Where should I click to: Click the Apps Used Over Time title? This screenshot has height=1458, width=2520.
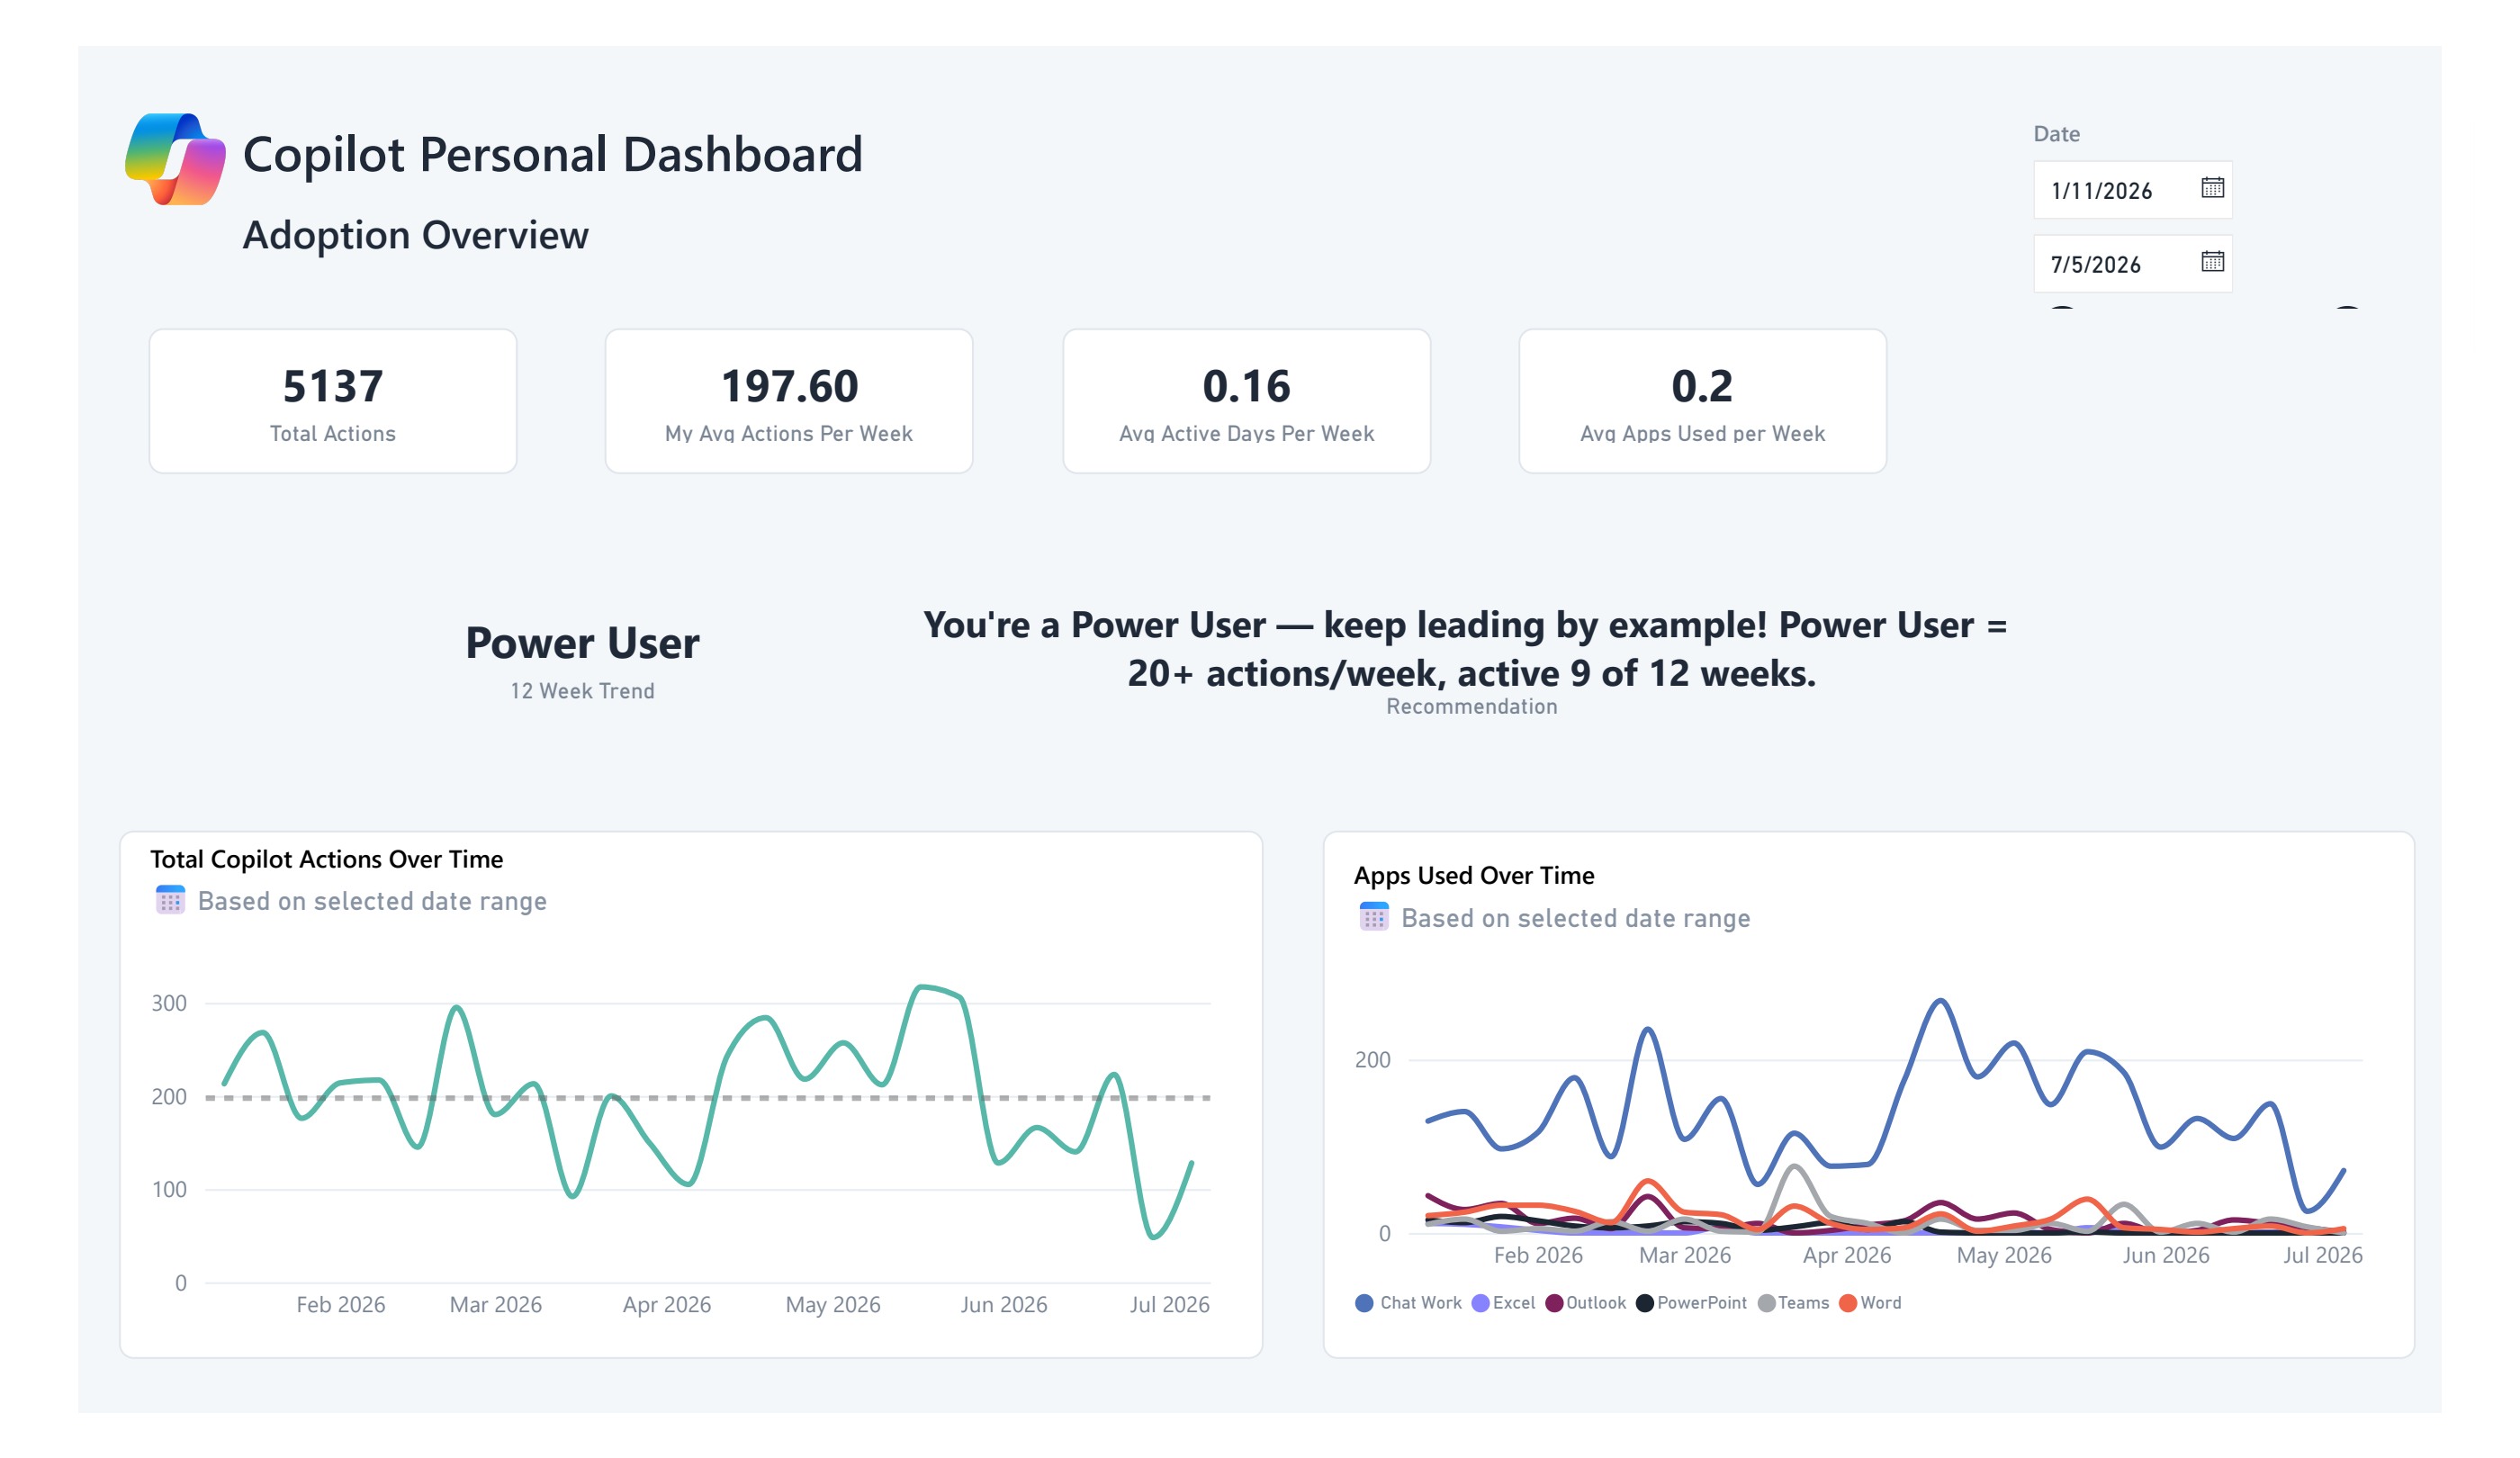point(1473,874)
